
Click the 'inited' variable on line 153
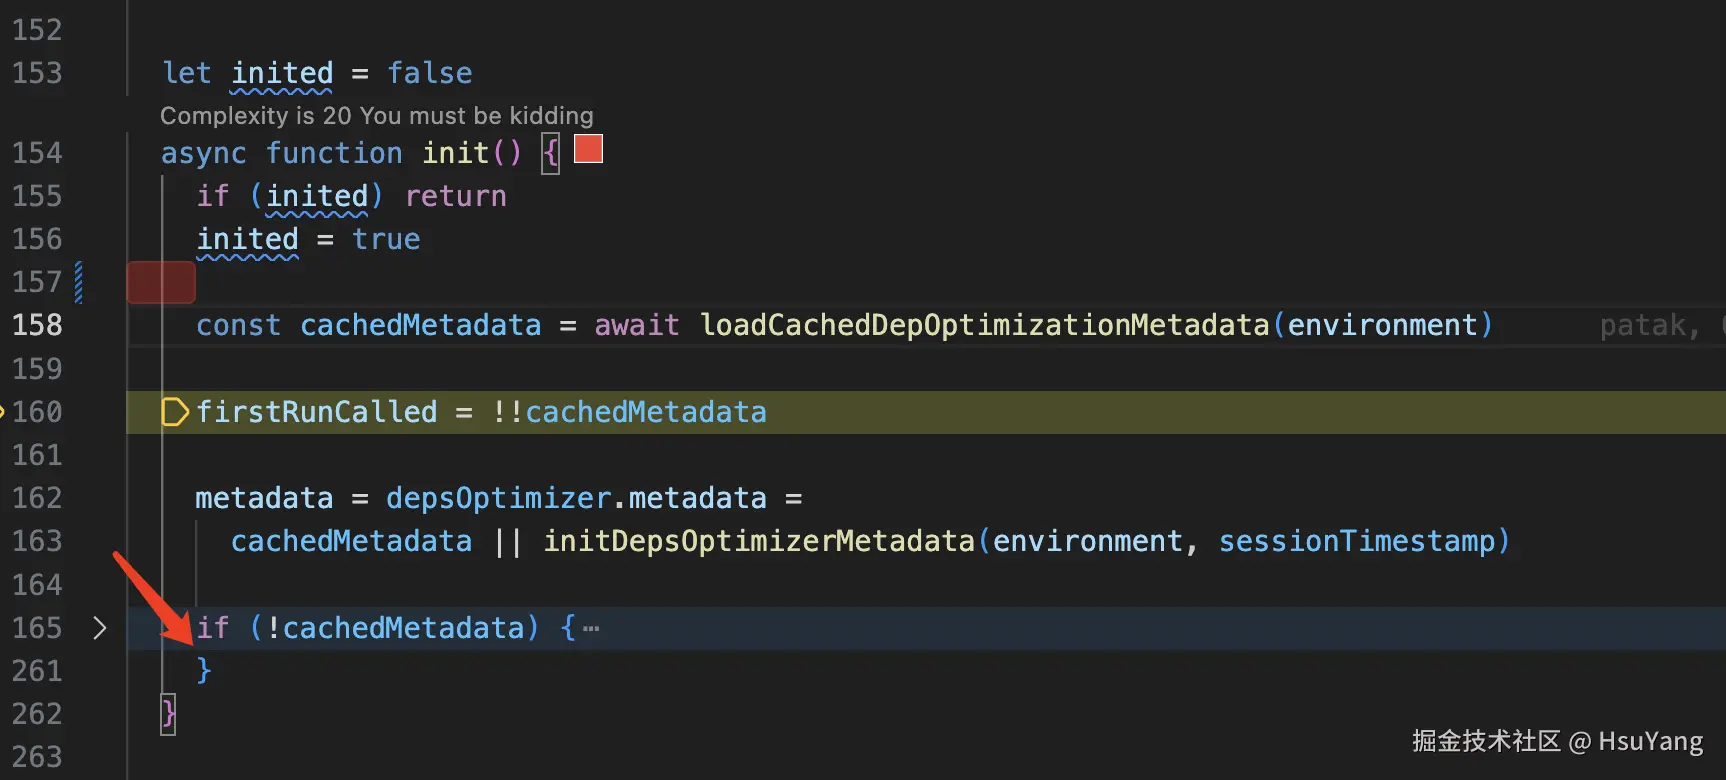coord(282,73)
